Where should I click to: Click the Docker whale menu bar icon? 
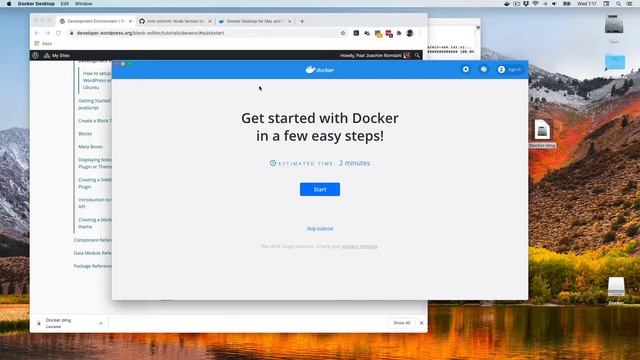point(507,4)
